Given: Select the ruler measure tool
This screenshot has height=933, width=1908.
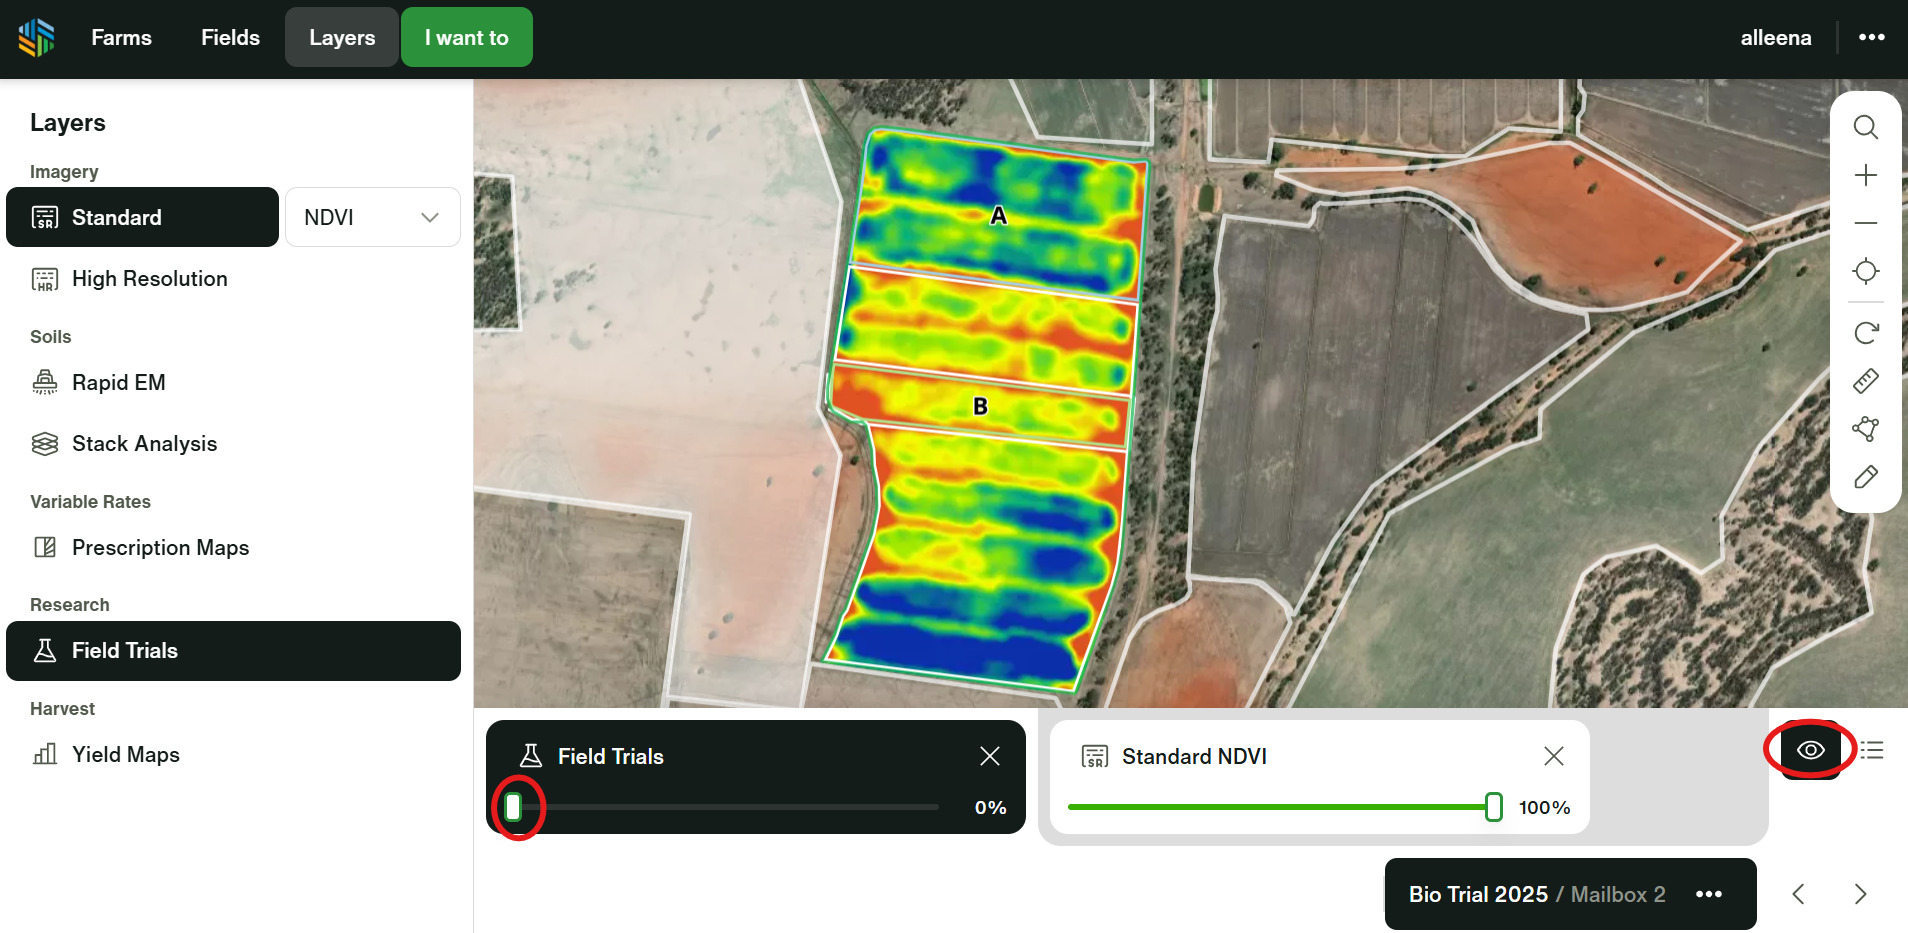Looking at the screenshot, I should [1865, 381].
